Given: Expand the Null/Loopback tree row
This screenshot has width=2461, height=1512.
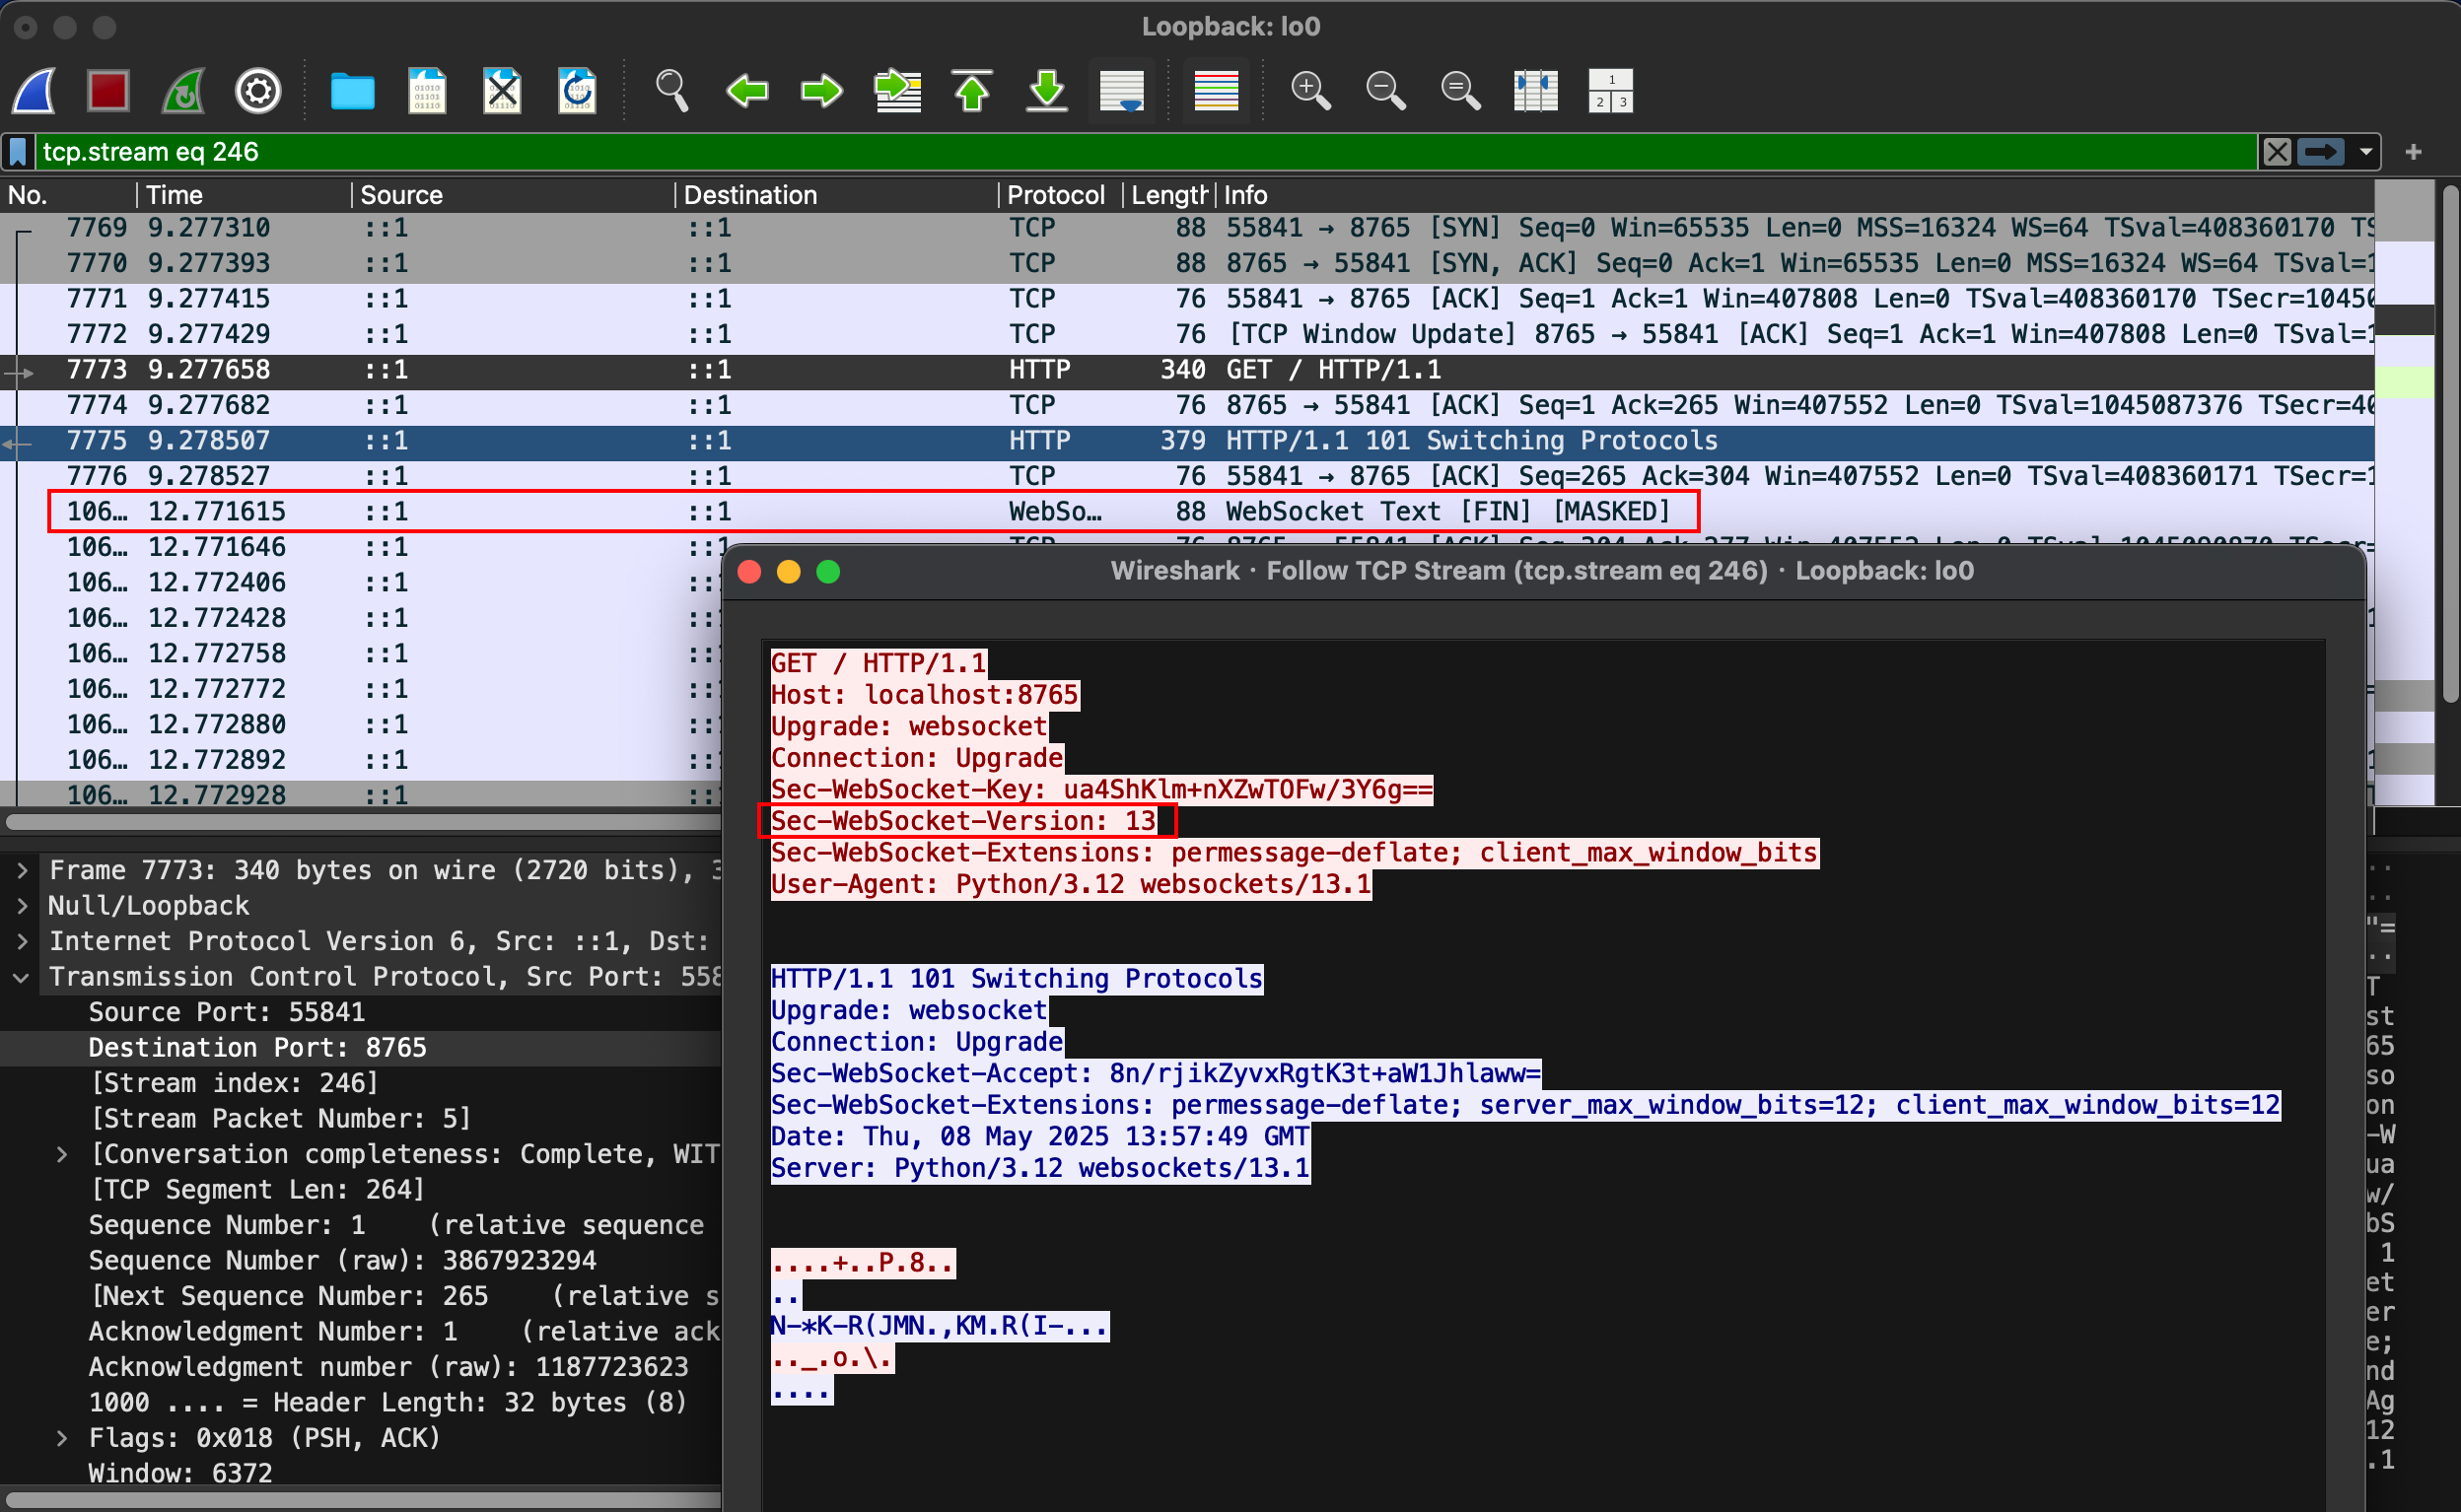Looking at the screenshot, I should [22, 906].
